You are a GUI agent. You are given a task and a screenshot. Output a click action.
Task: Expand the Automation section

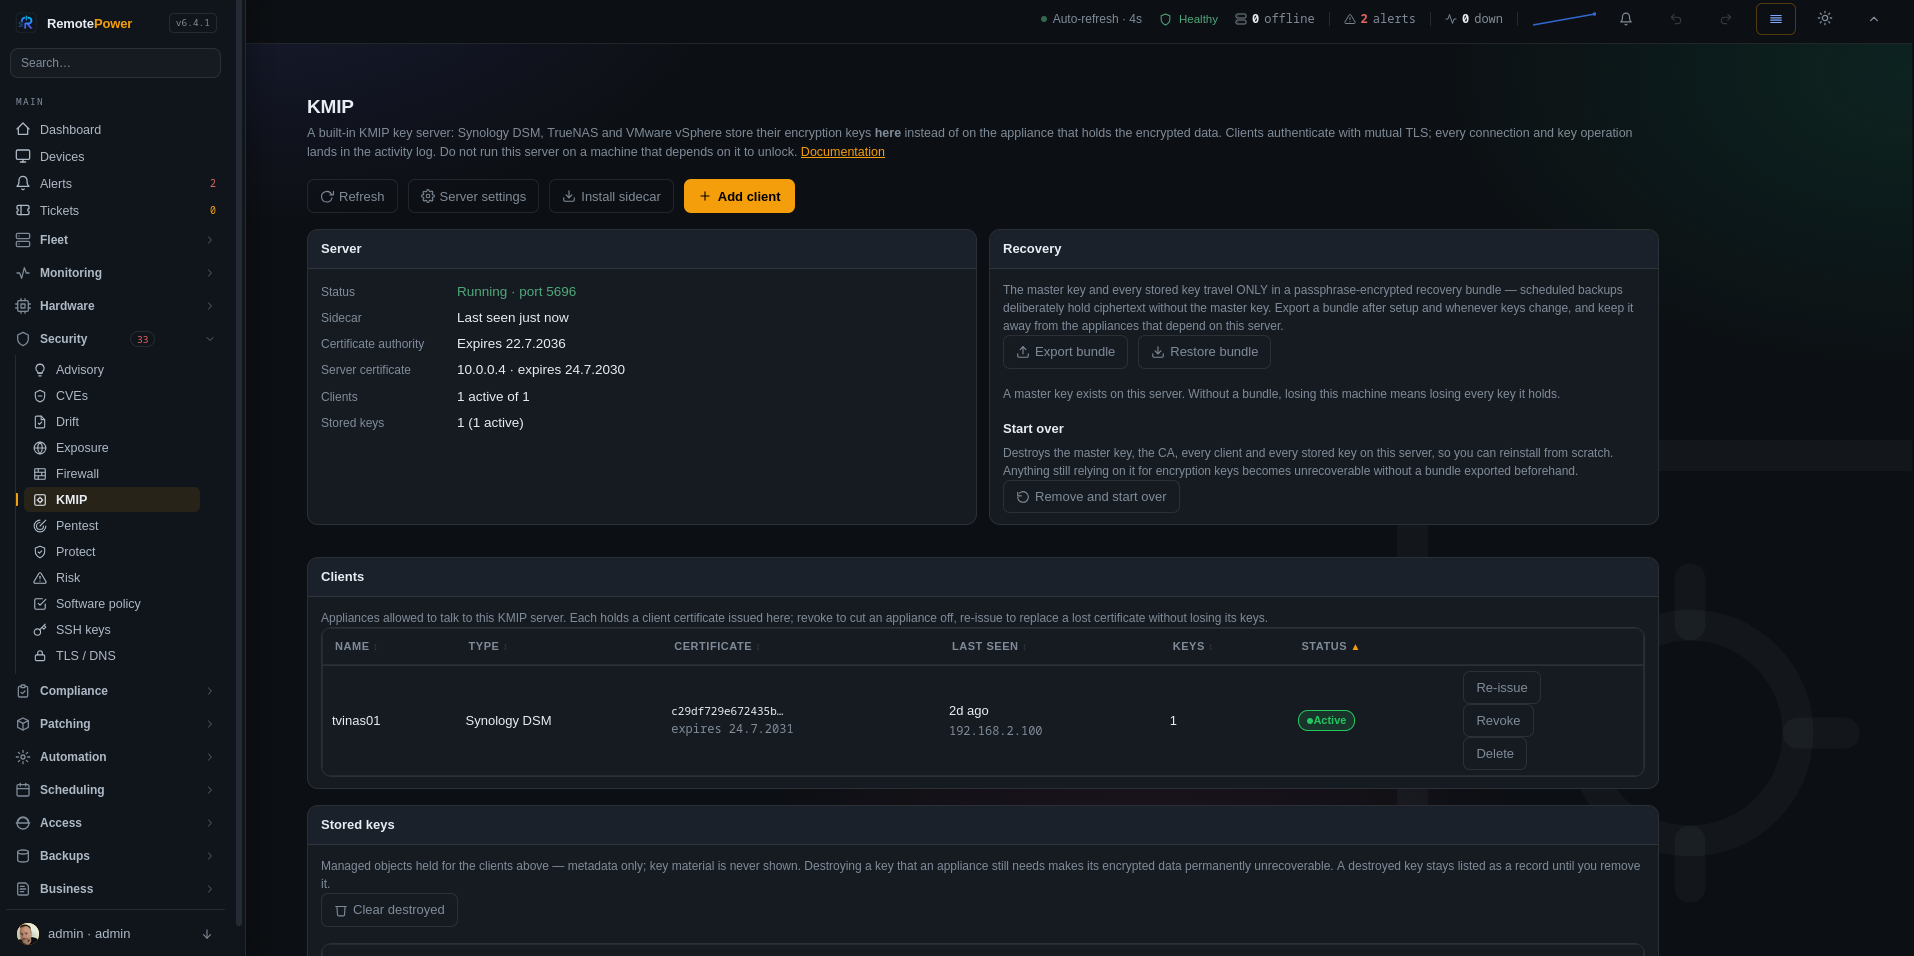coord(115,757)
